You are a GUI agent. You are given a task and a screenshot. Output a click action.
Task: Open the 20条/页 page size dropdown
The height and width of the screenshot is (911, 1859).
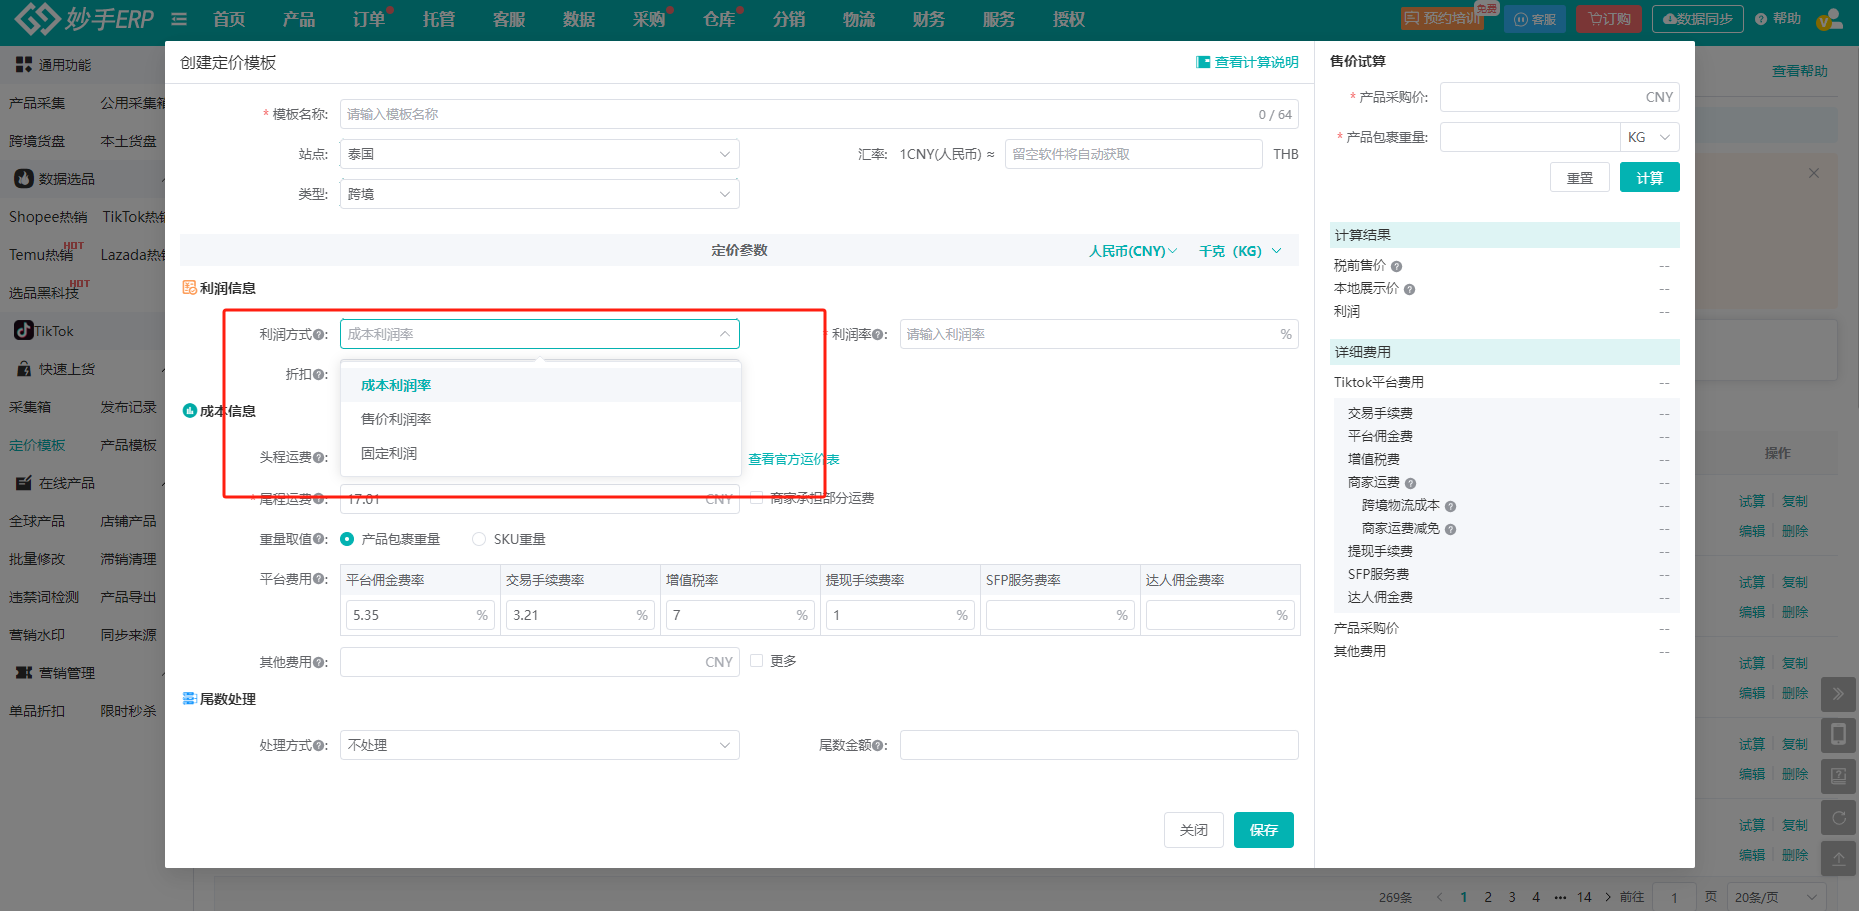[1776, 897]
